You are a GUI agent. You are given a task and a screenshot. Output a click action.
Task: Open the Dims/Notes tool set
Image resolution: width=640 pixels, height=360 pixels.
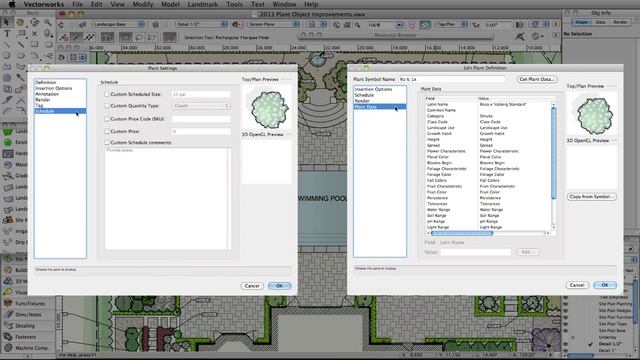(29, 314)
